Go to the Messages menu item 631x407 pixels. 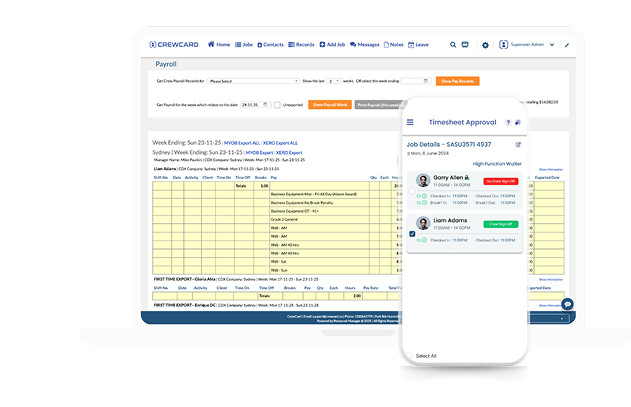tap(364, 45)
